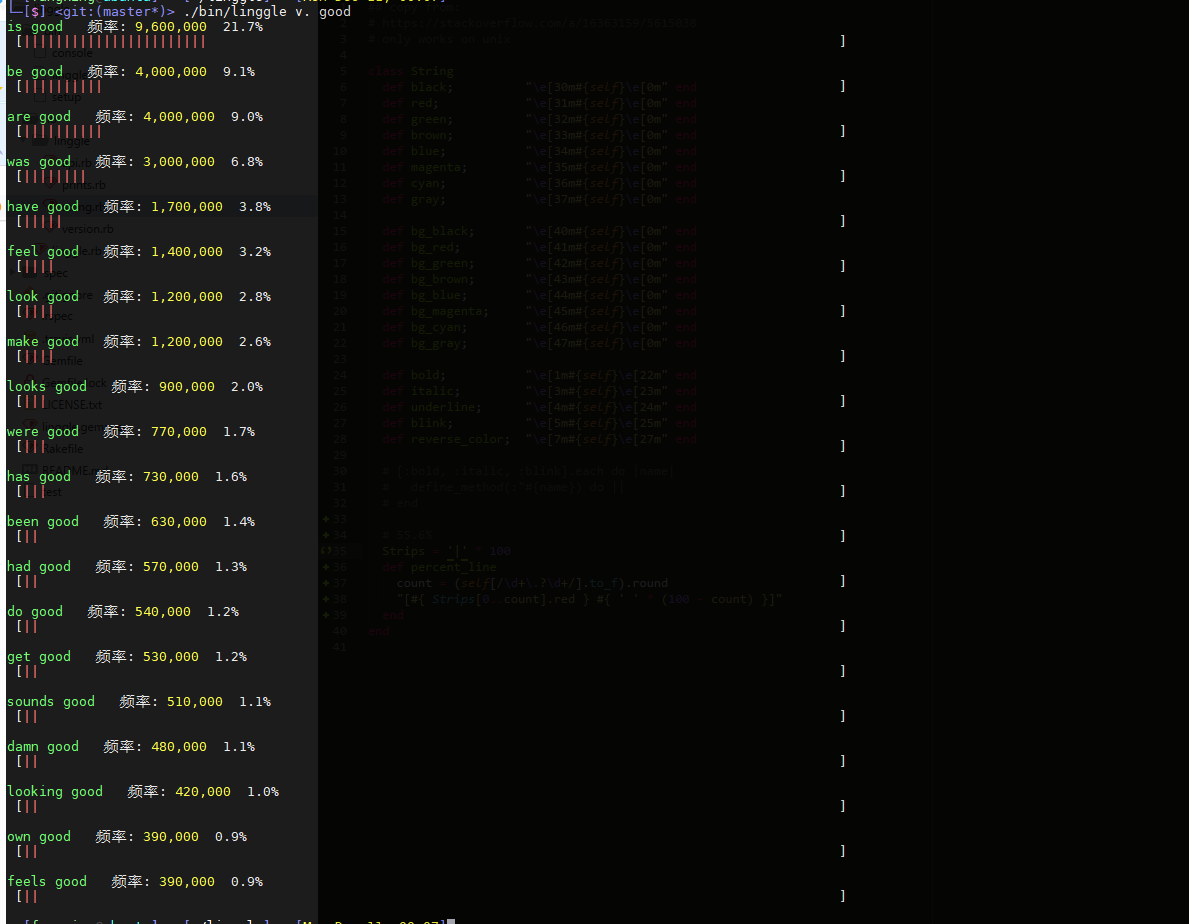Select the phrase 'damn good'
This screenshot has width=1189, height=924.
tap(42, 747)
